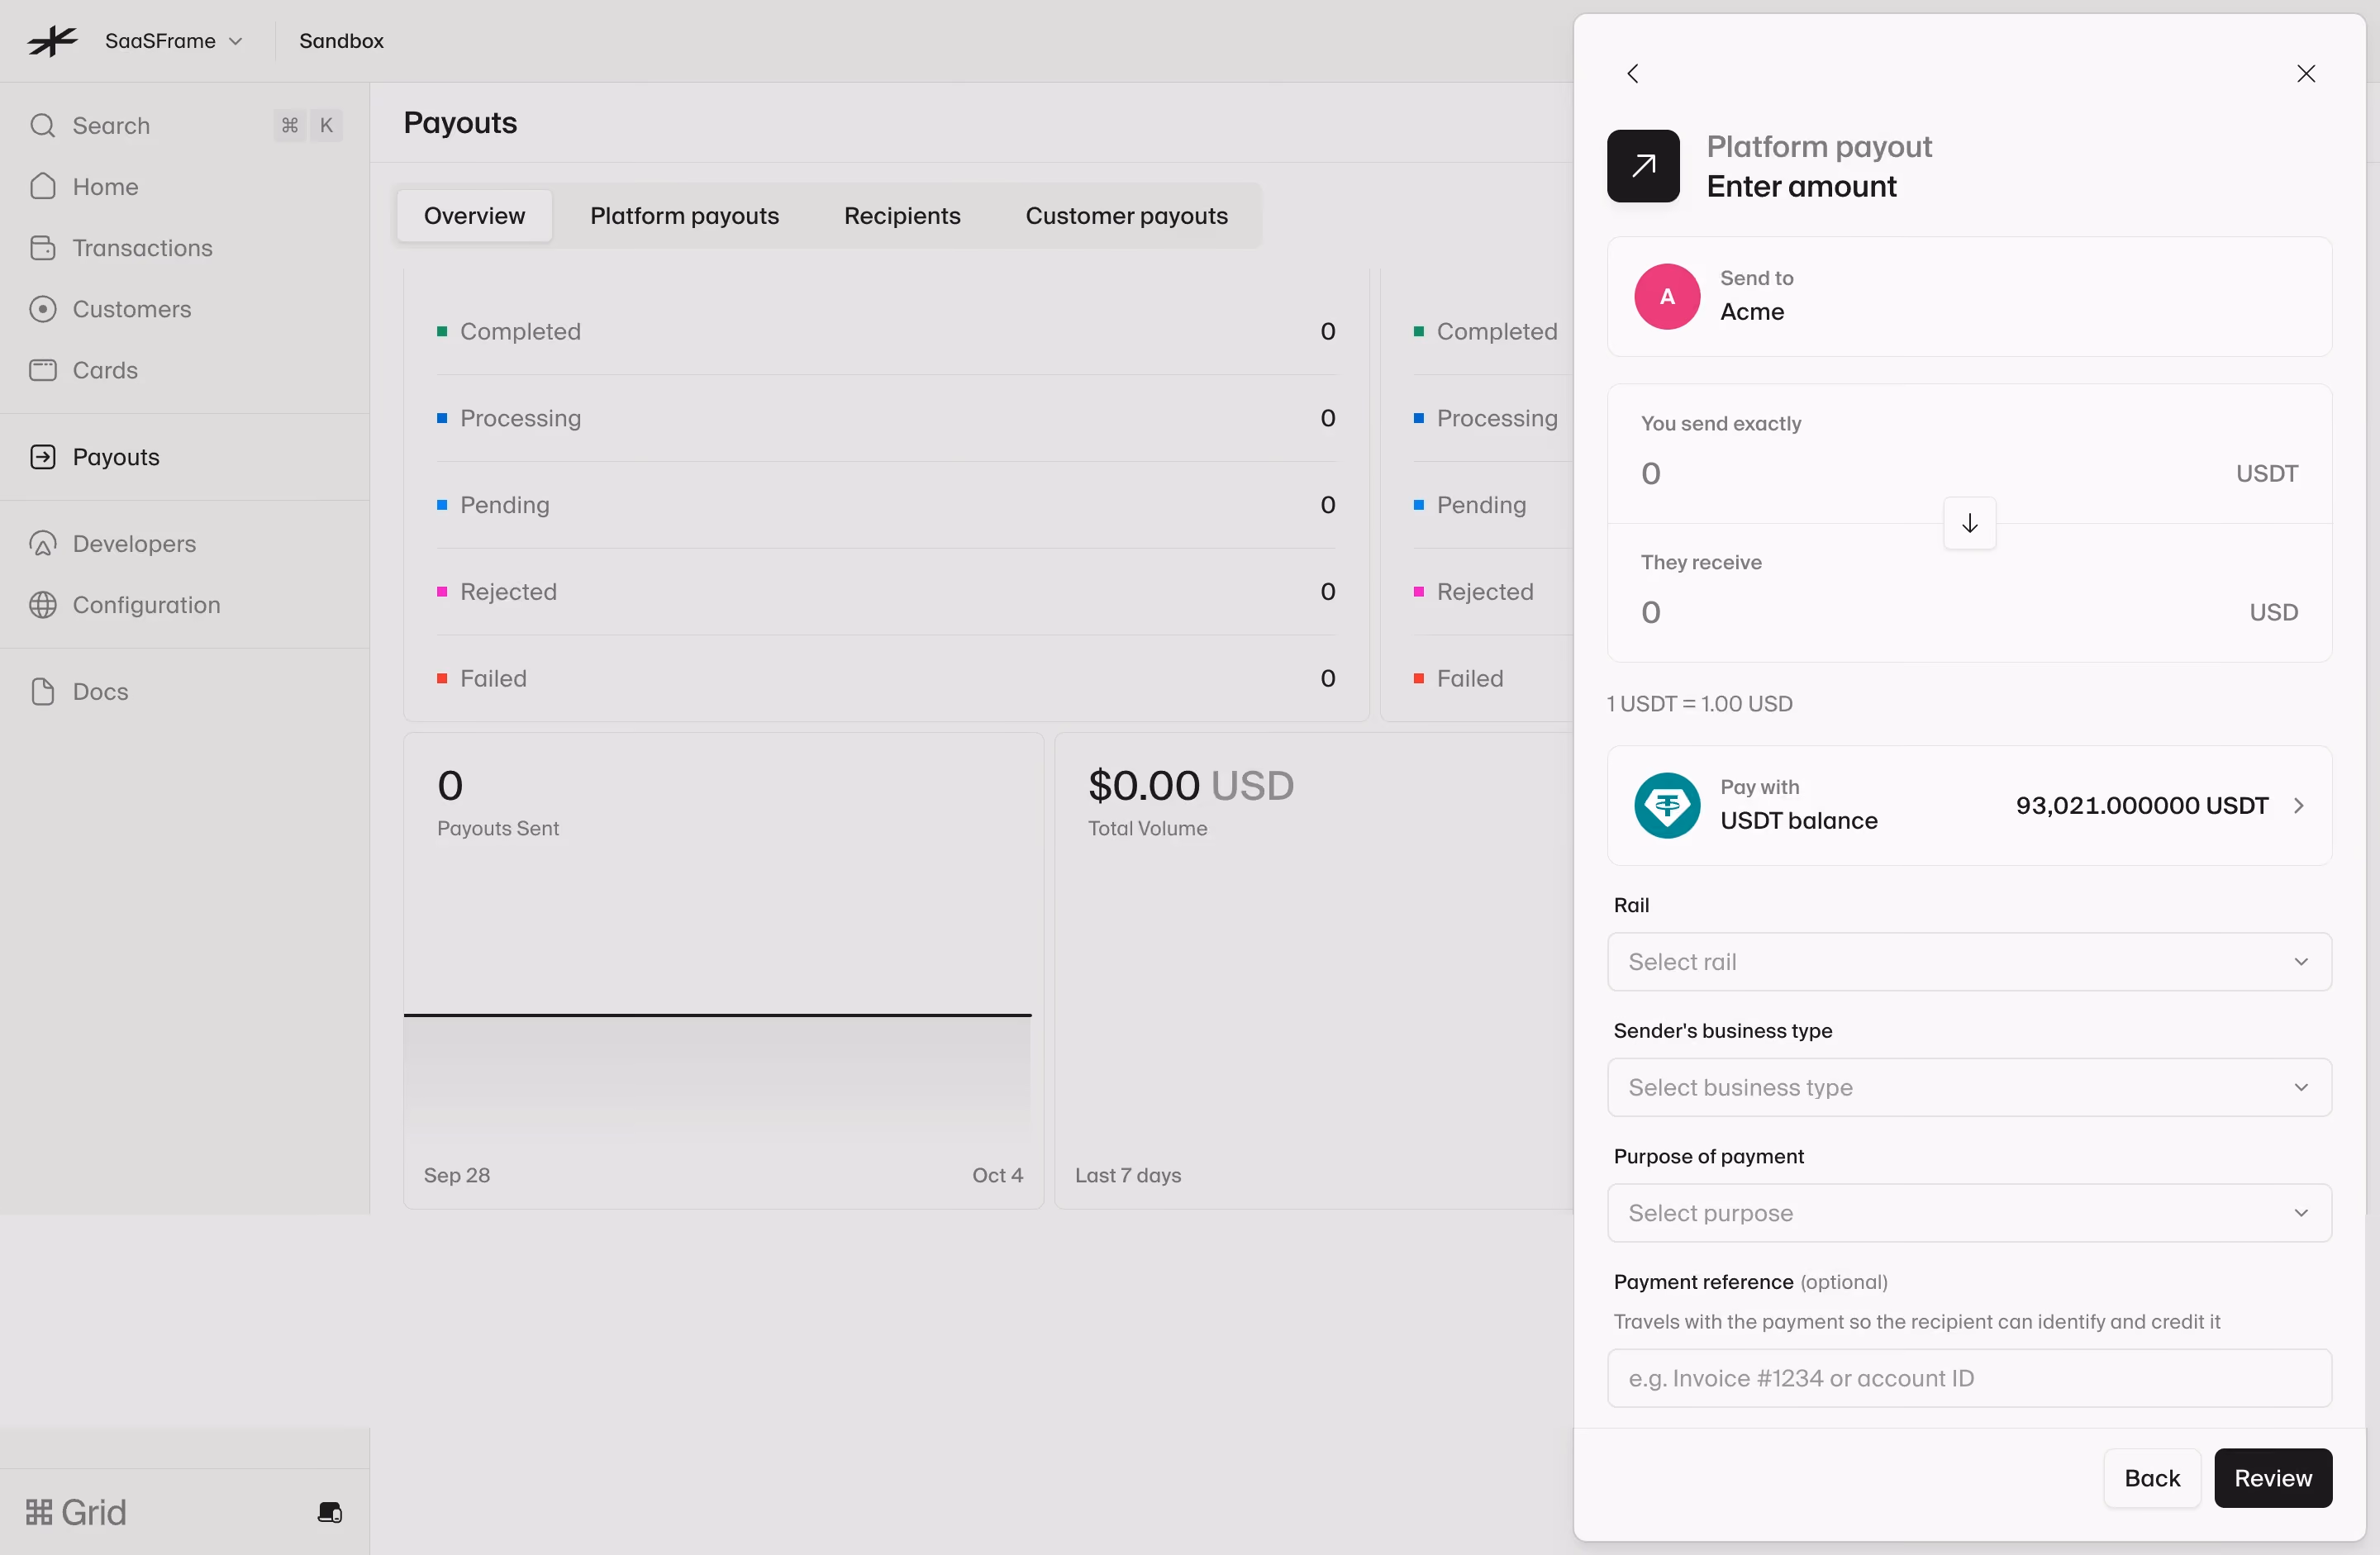The image size is (2380, 1555).
Task: Go back with the panel's left chevron
Action: click(1632, 73)
